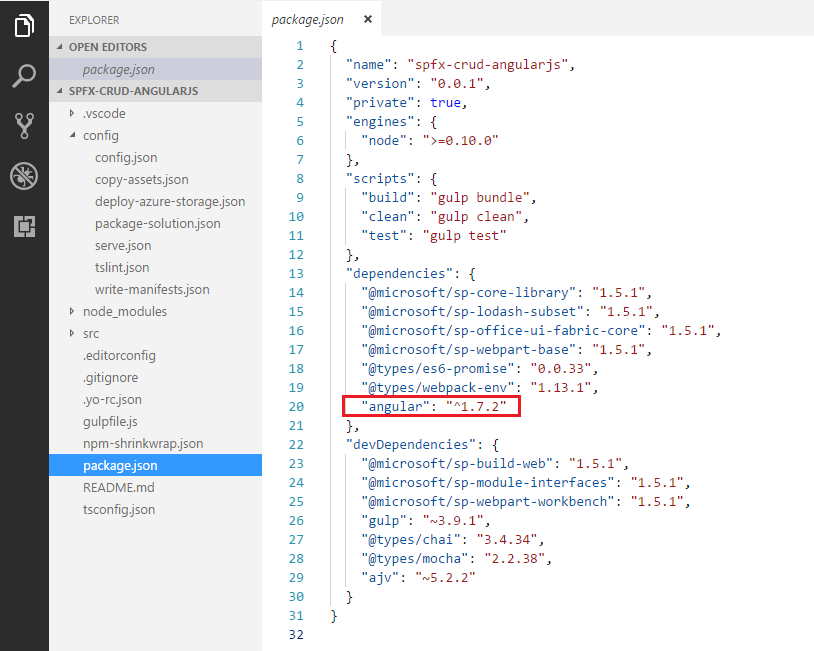Image resolution: width=814 pixels, height=651 pixels.
Task: Open the Explorer view in activity bar
Action: (x=24, y=26)
